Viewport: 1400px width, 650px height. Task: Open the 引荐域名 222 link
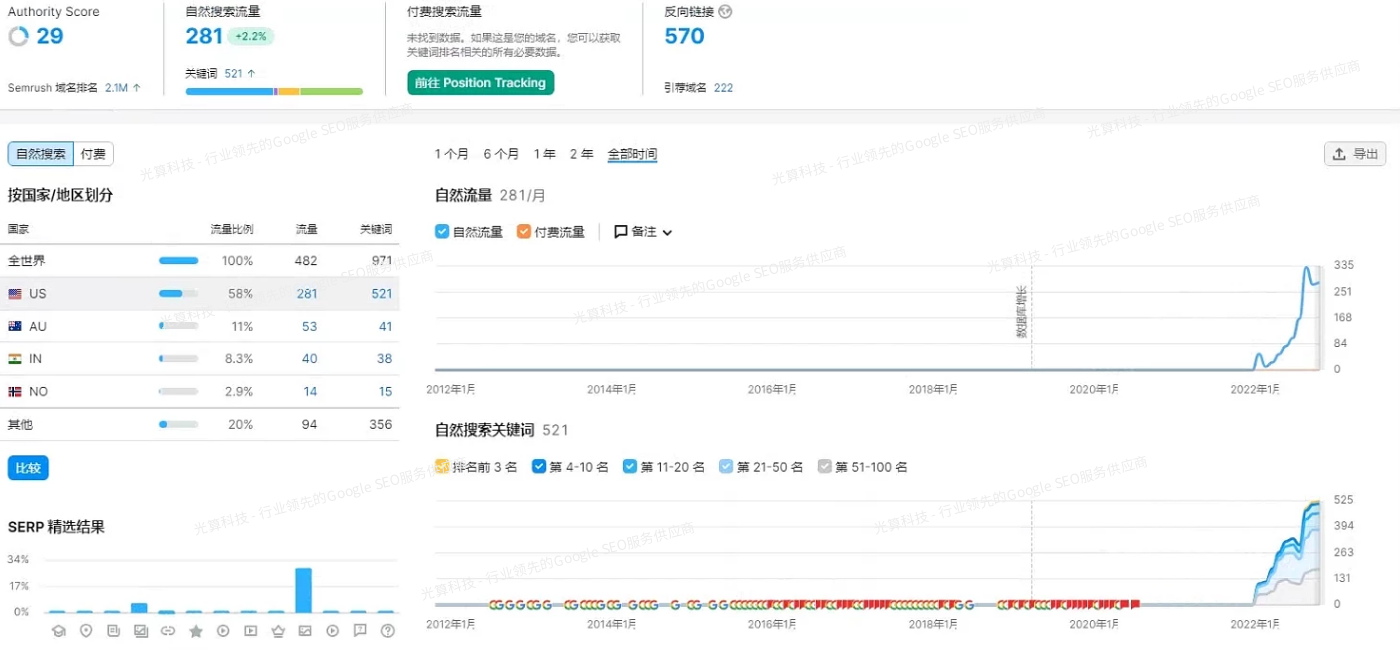coord(723,88)
